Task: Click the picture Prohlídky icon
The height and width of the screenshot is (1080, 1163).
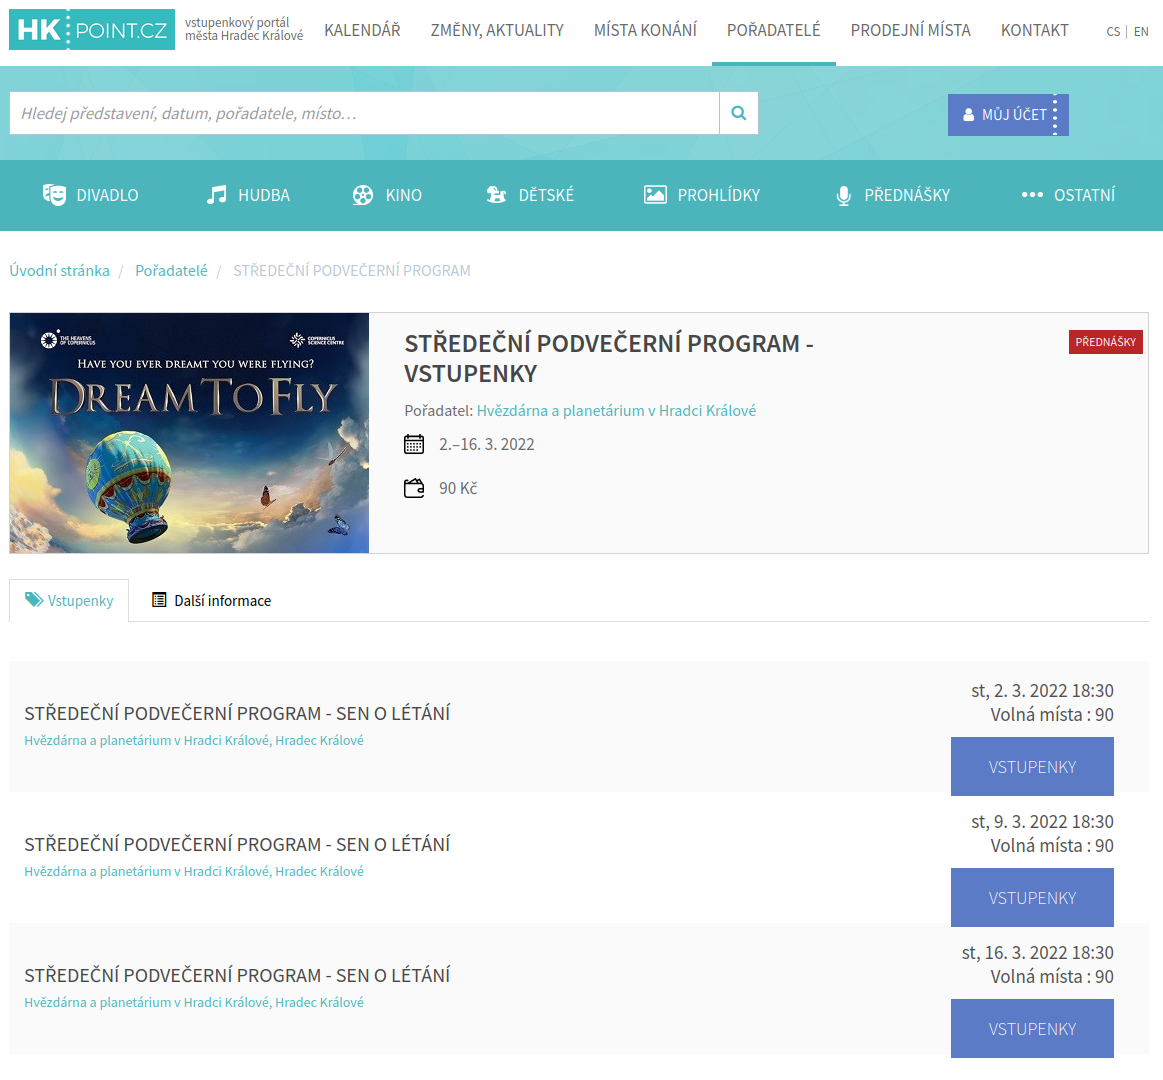Action: [655, 195]
